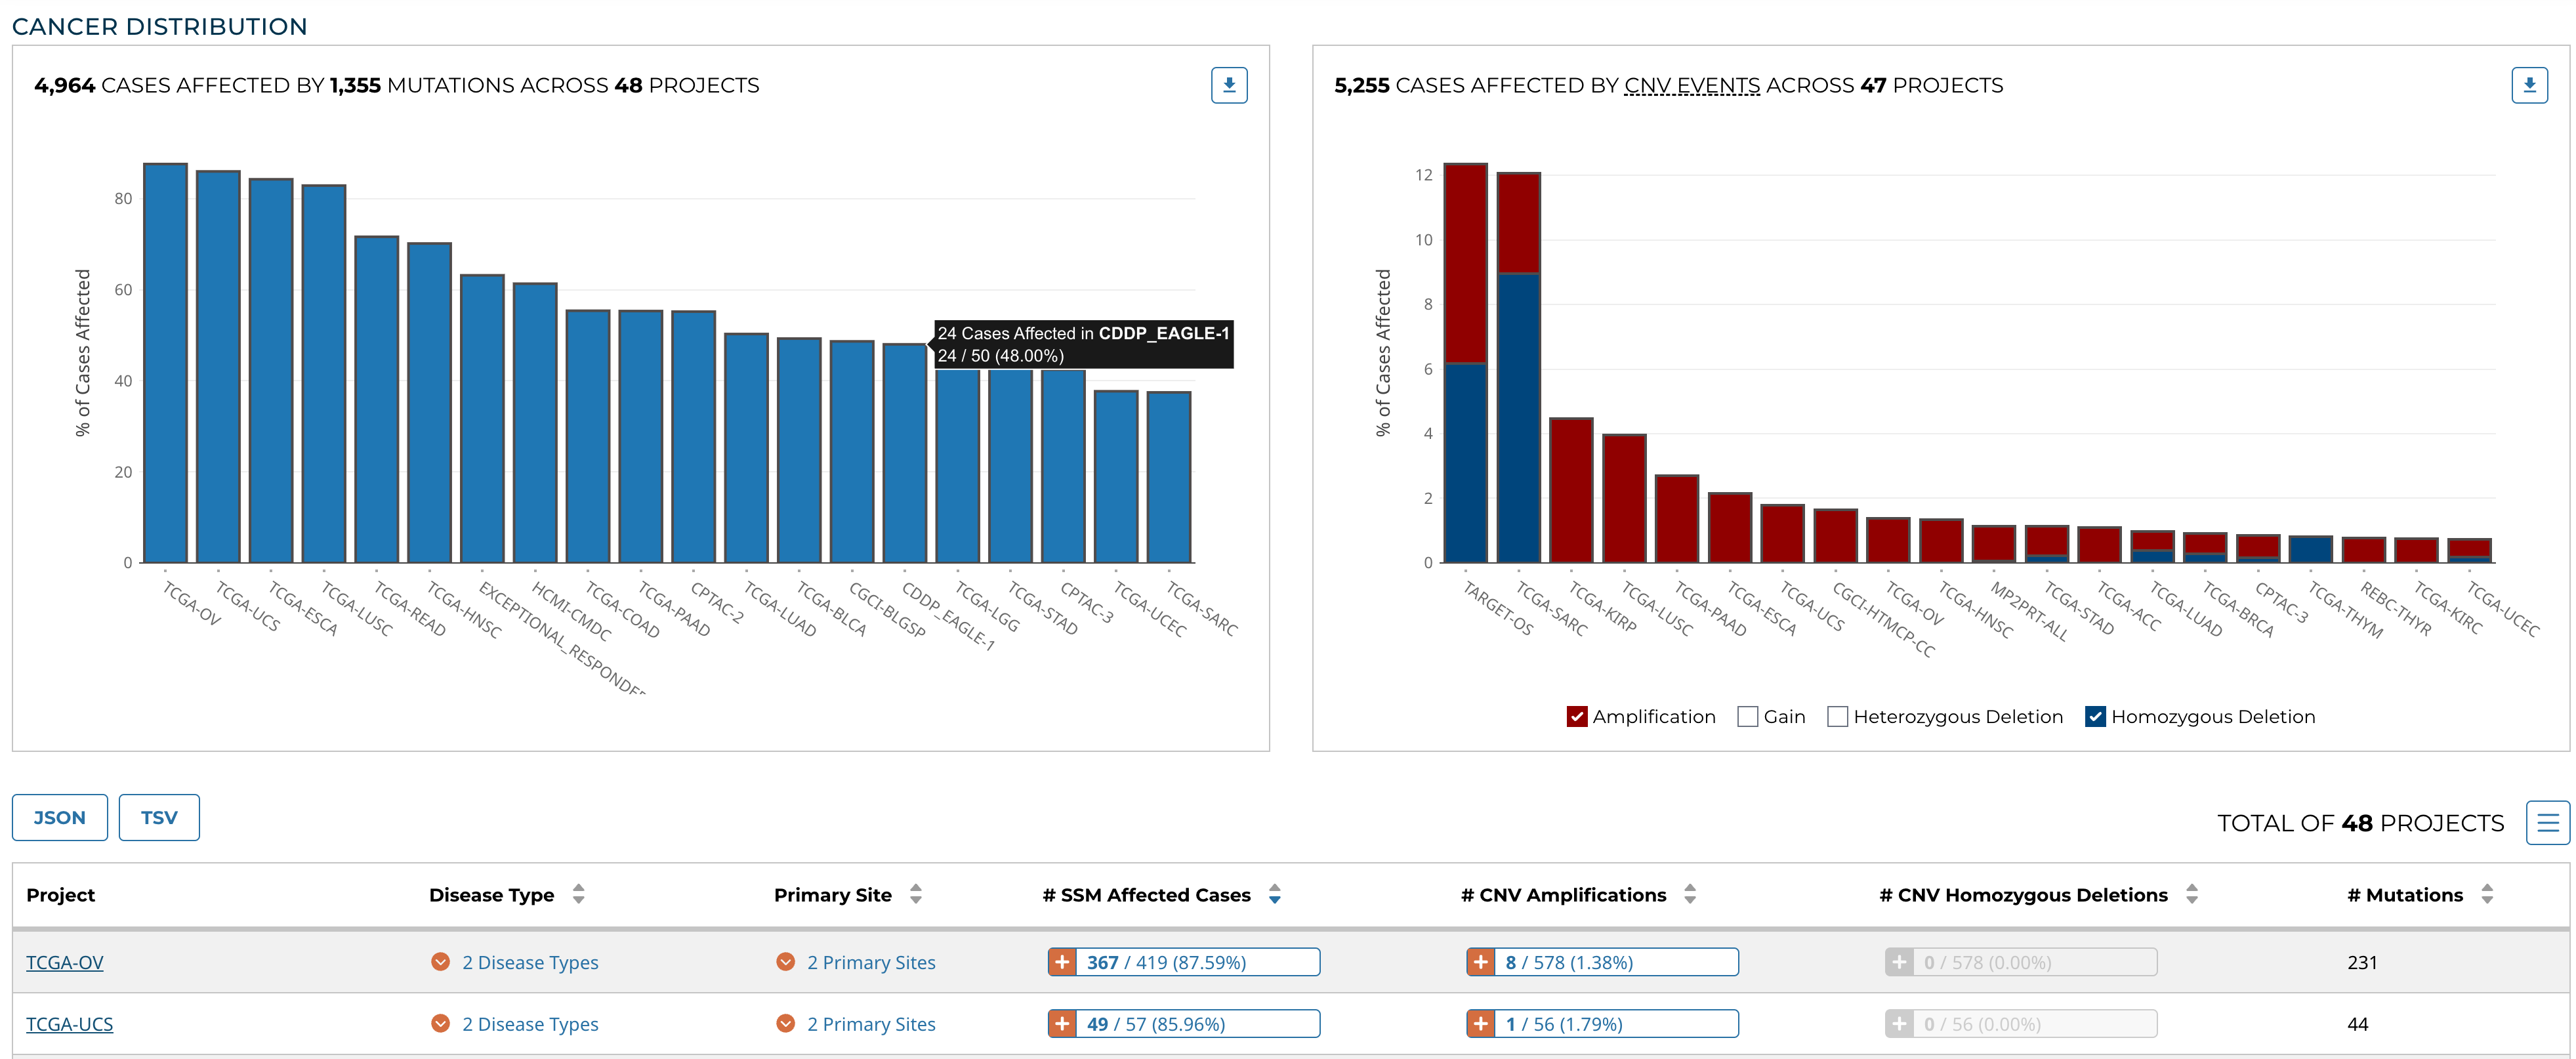Enable the Heterozygous Deletion checkbox
The height and width of the screenshot is (1059, 2576).
pyautogui.click(x=1837, y=716)
